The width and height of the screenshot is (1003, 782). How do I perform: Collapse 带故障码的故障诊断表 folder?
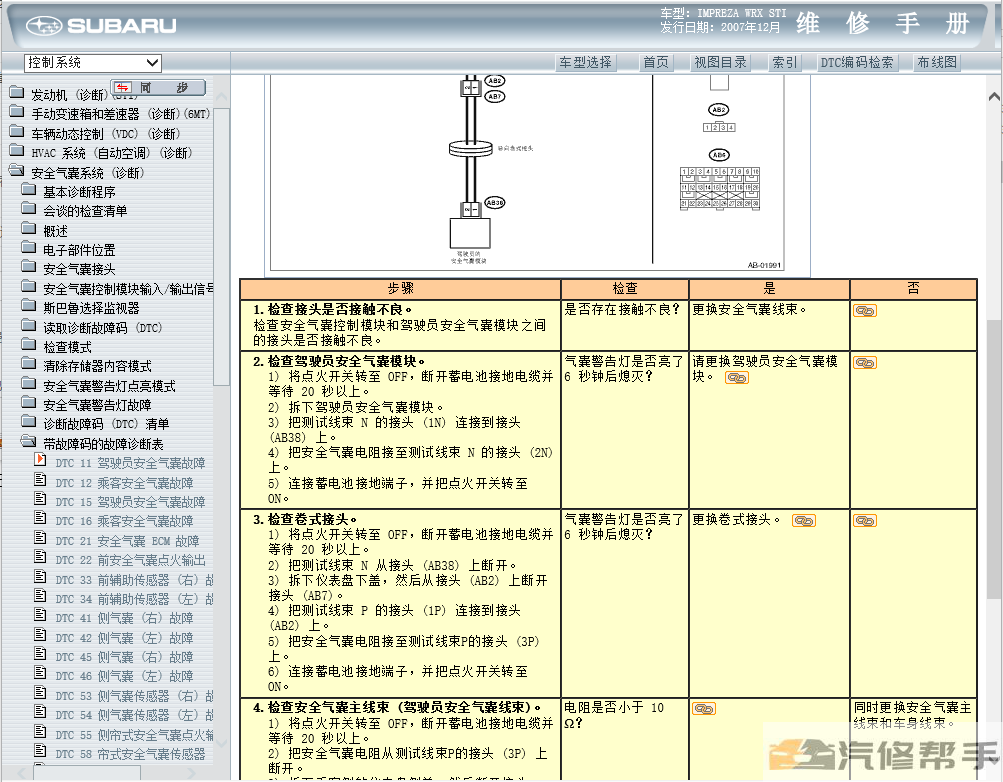tap(28, 442)
